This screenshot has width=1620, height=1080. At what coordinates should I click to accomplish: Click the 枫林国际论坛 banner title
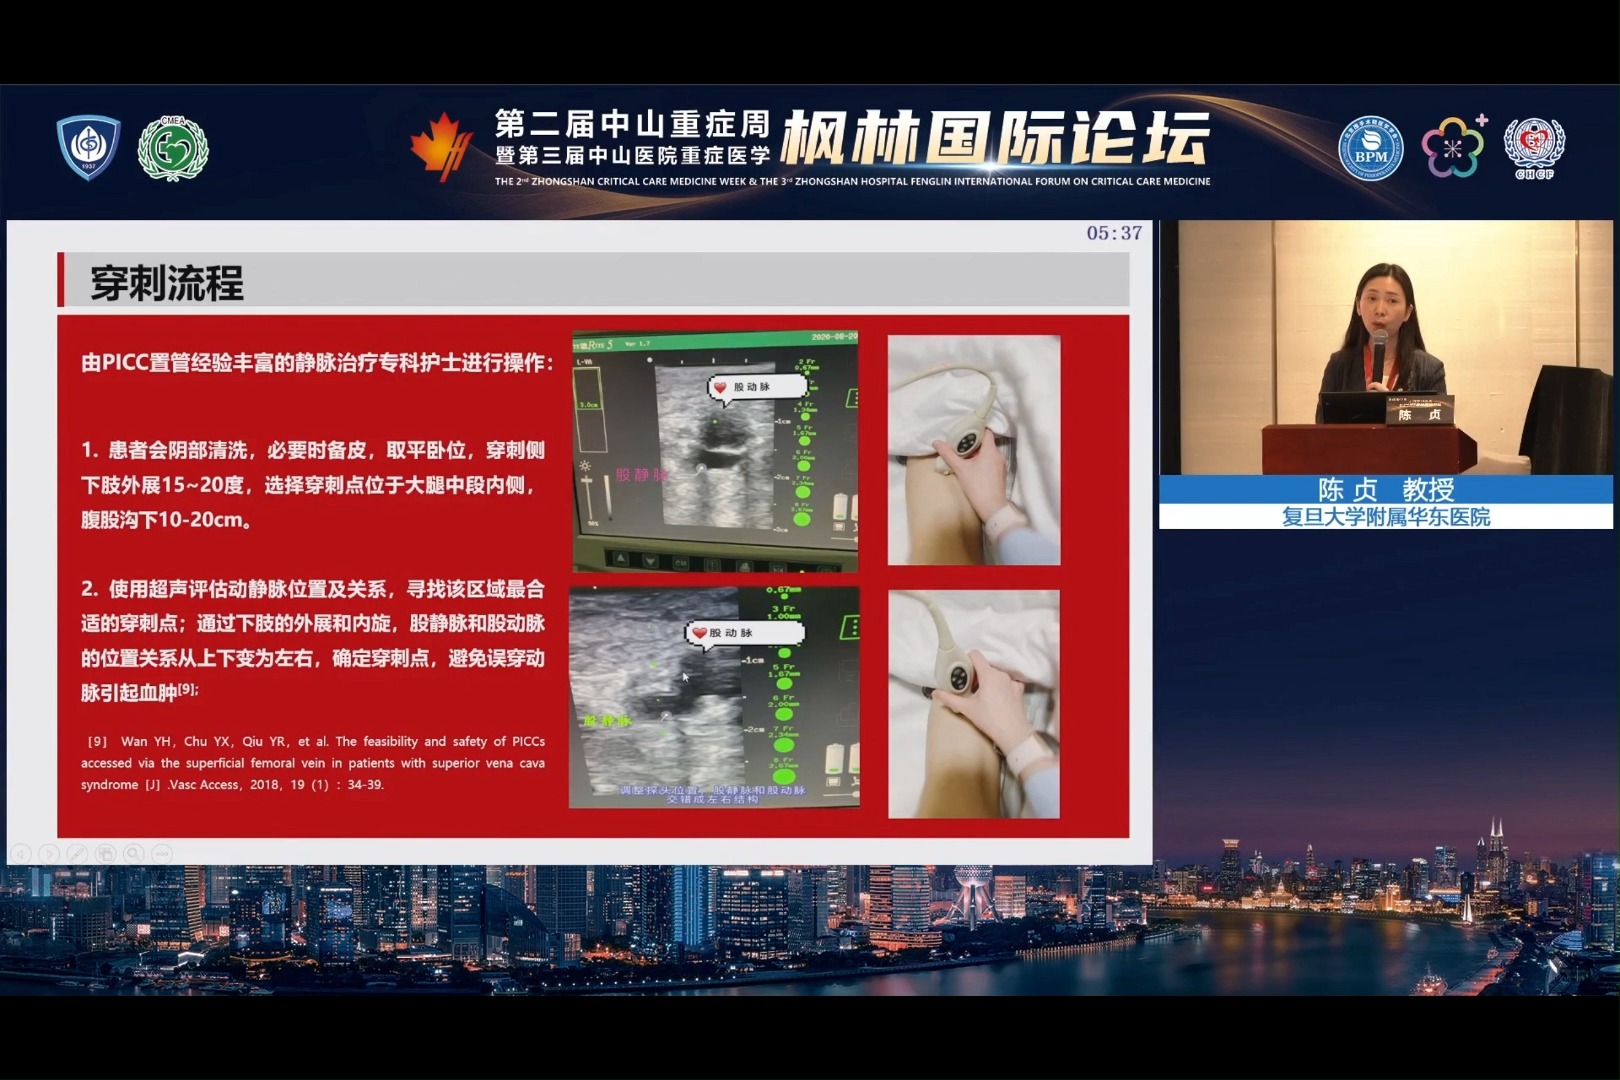[x=995, y=138]
